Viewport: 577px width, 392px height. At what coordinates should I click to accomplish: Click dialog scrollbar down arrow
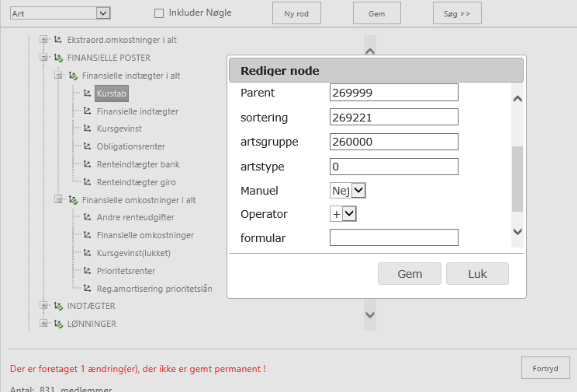pyautogui.click(x=517, y=232)
